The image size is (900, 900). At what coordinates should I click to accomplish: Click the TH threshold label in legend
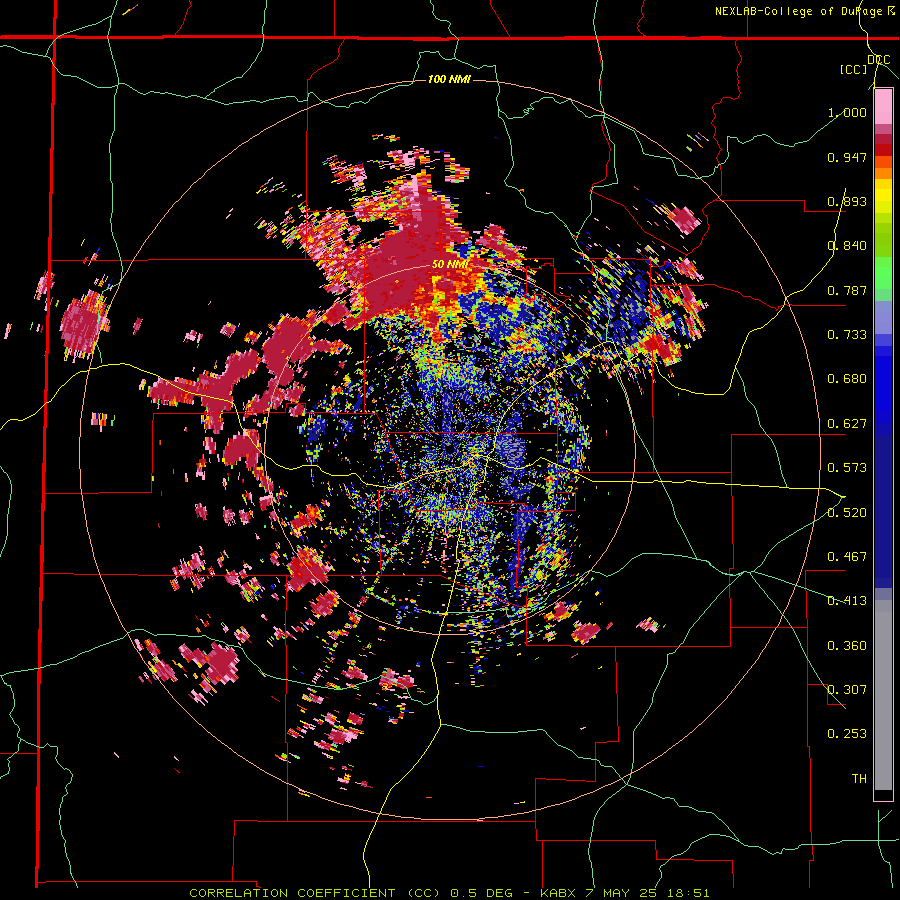859,779
